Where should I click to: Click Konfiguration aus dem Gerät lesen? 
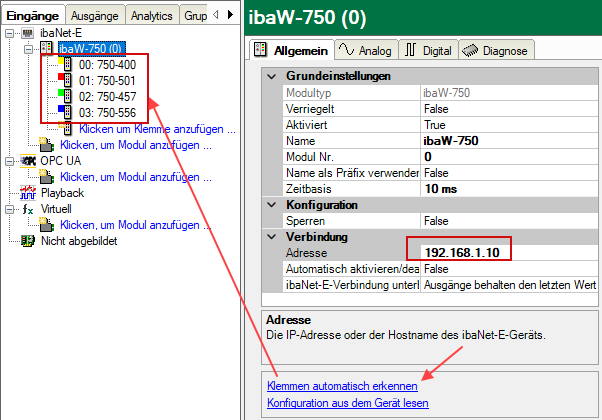346,403
